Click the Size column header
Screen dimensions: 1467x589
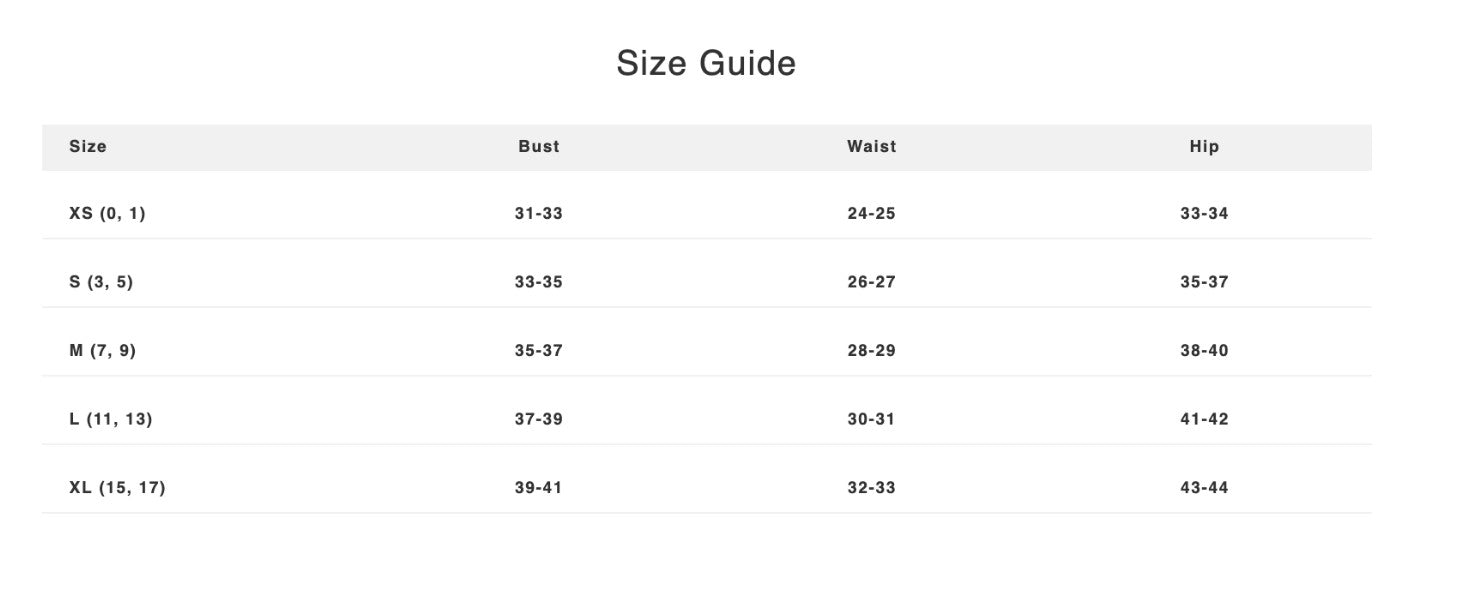(x=88, y=146)
